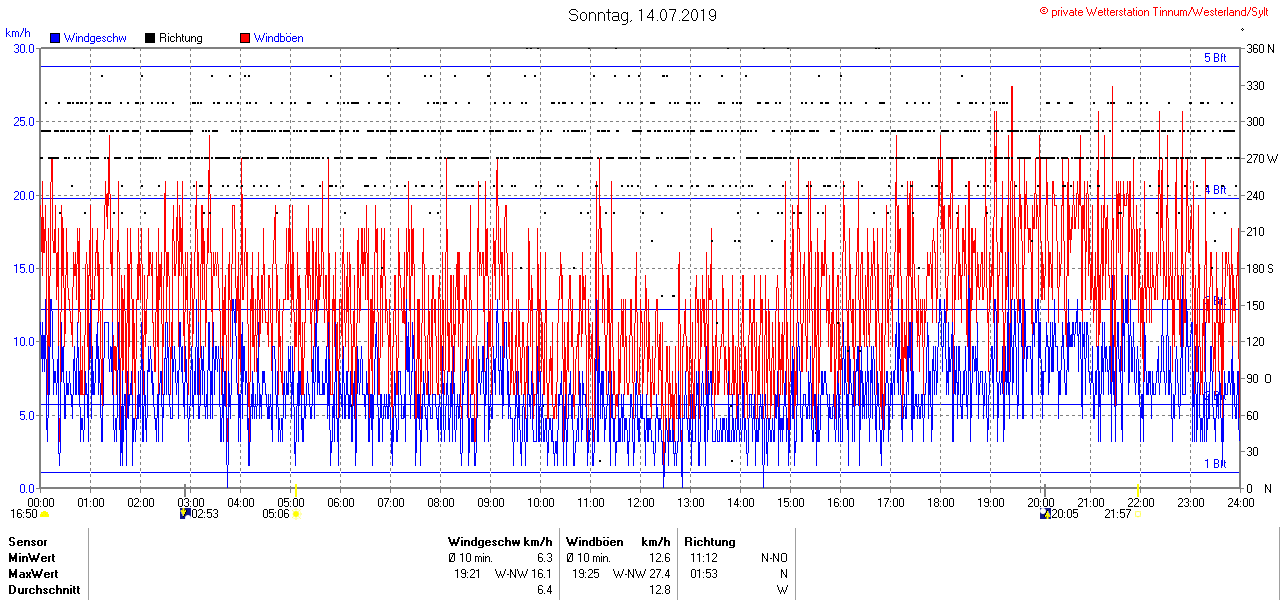
Task: Click the '19:21' max wind time
Action: [469, 574]
